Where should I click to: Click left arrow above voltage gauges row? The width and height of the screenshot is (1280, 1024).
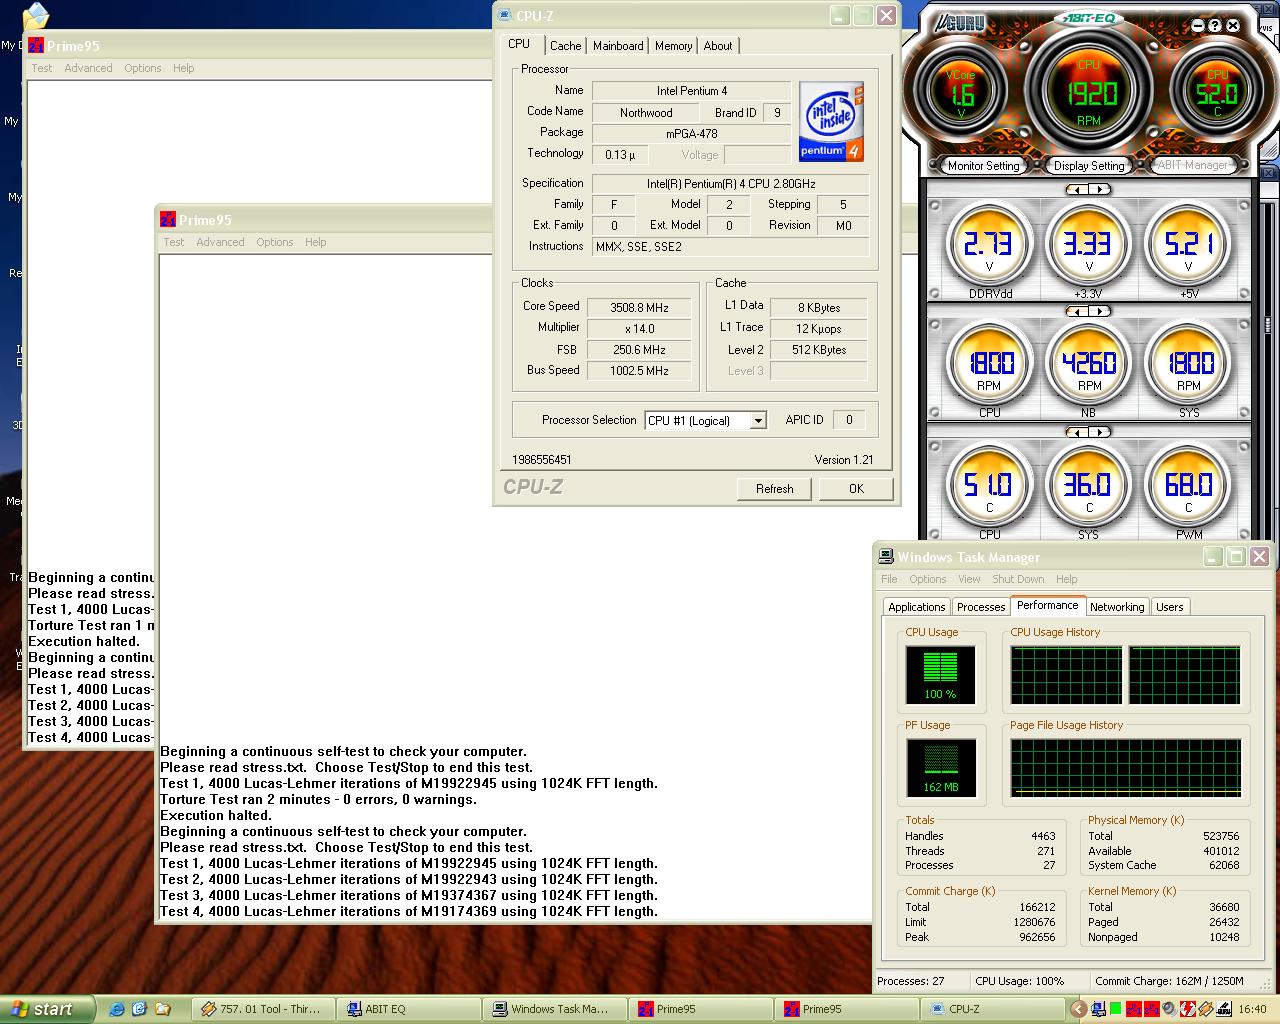pyautogui.click(x=1077, y=189)
